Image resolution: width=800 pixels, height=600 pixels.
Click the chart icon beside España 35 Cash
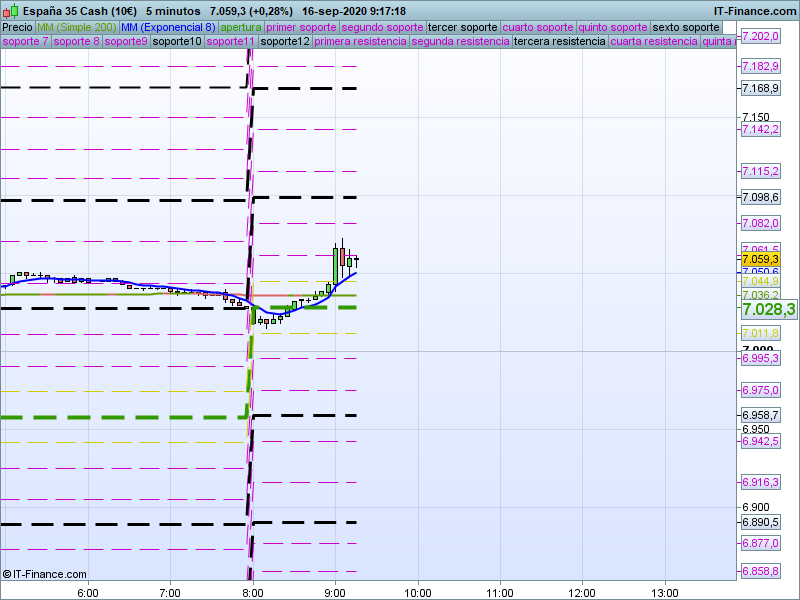click(10, 11)
